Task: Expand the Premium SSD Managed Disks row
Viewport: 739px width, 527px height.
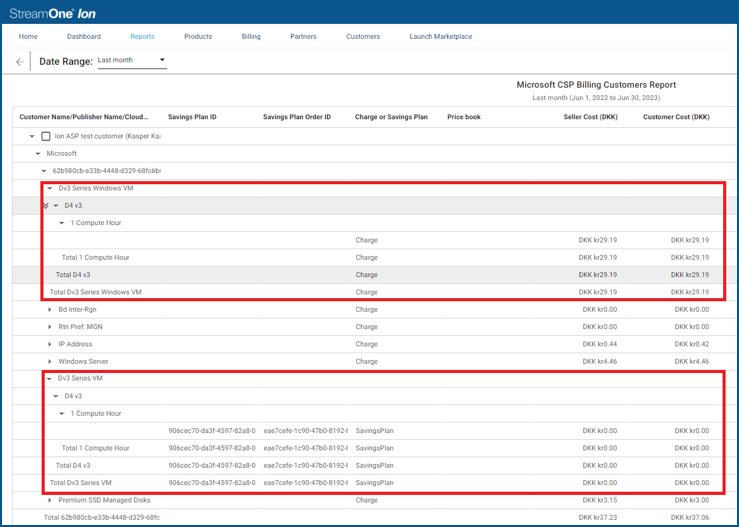Action: coord(50,500)
